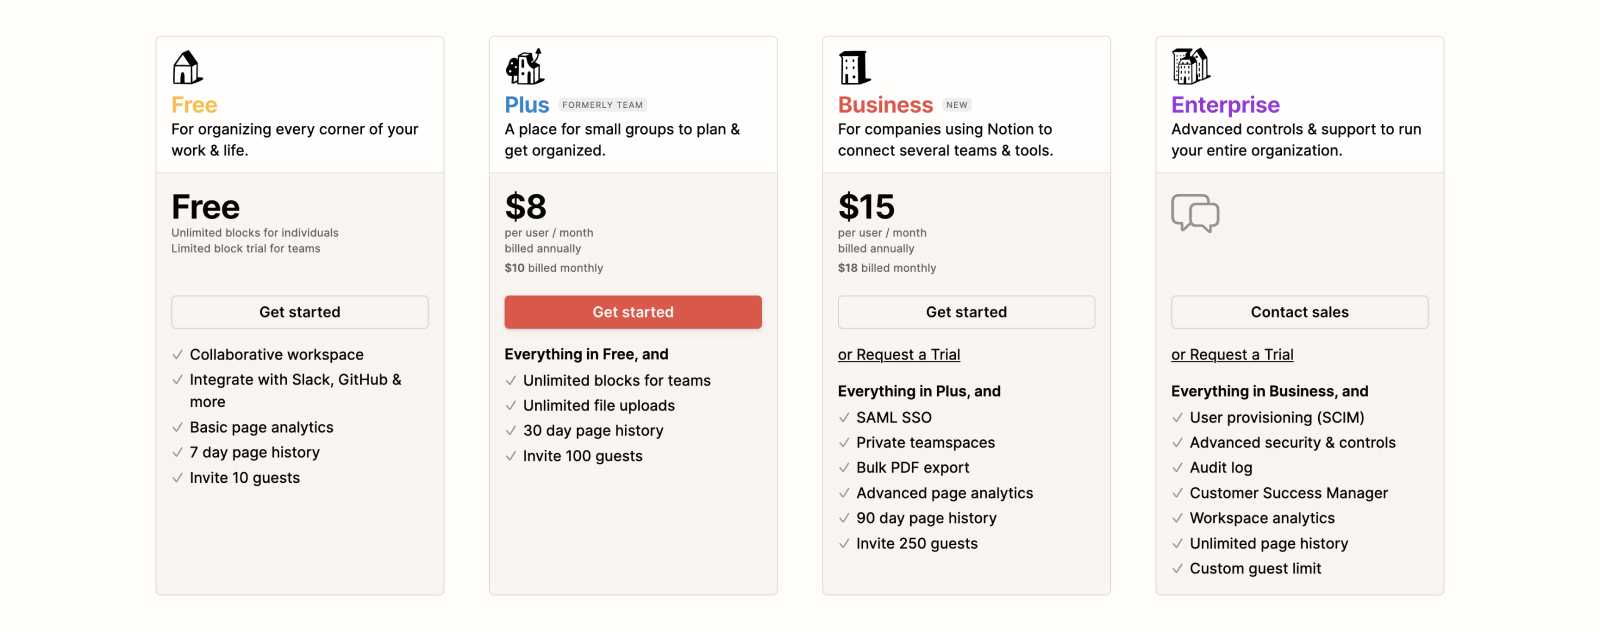Select the orange Business plan title
This screenshot has width=1600, height=632.
[x=885, y=105]
